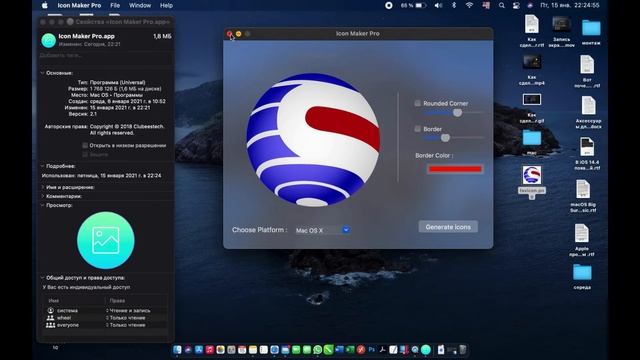Change wheel permission 'Только чтение'

(126, 318)
